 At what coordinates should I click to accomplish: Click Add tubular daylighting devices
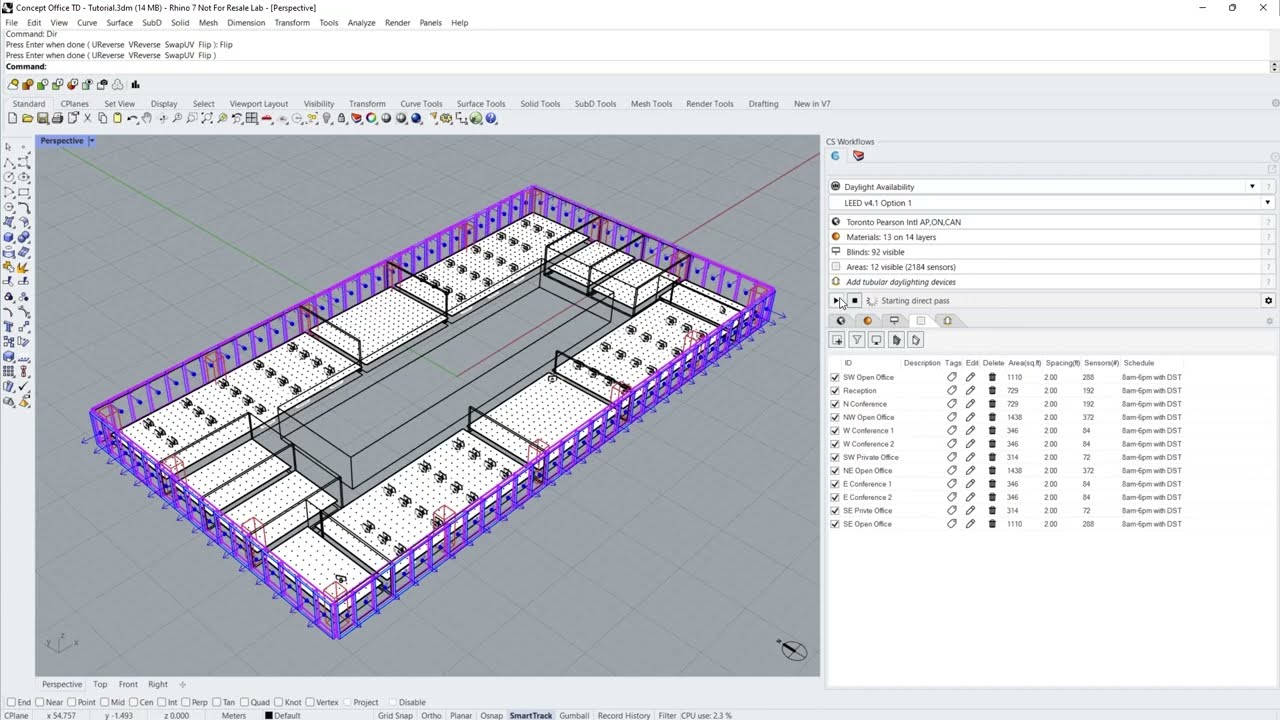point(901,282)
